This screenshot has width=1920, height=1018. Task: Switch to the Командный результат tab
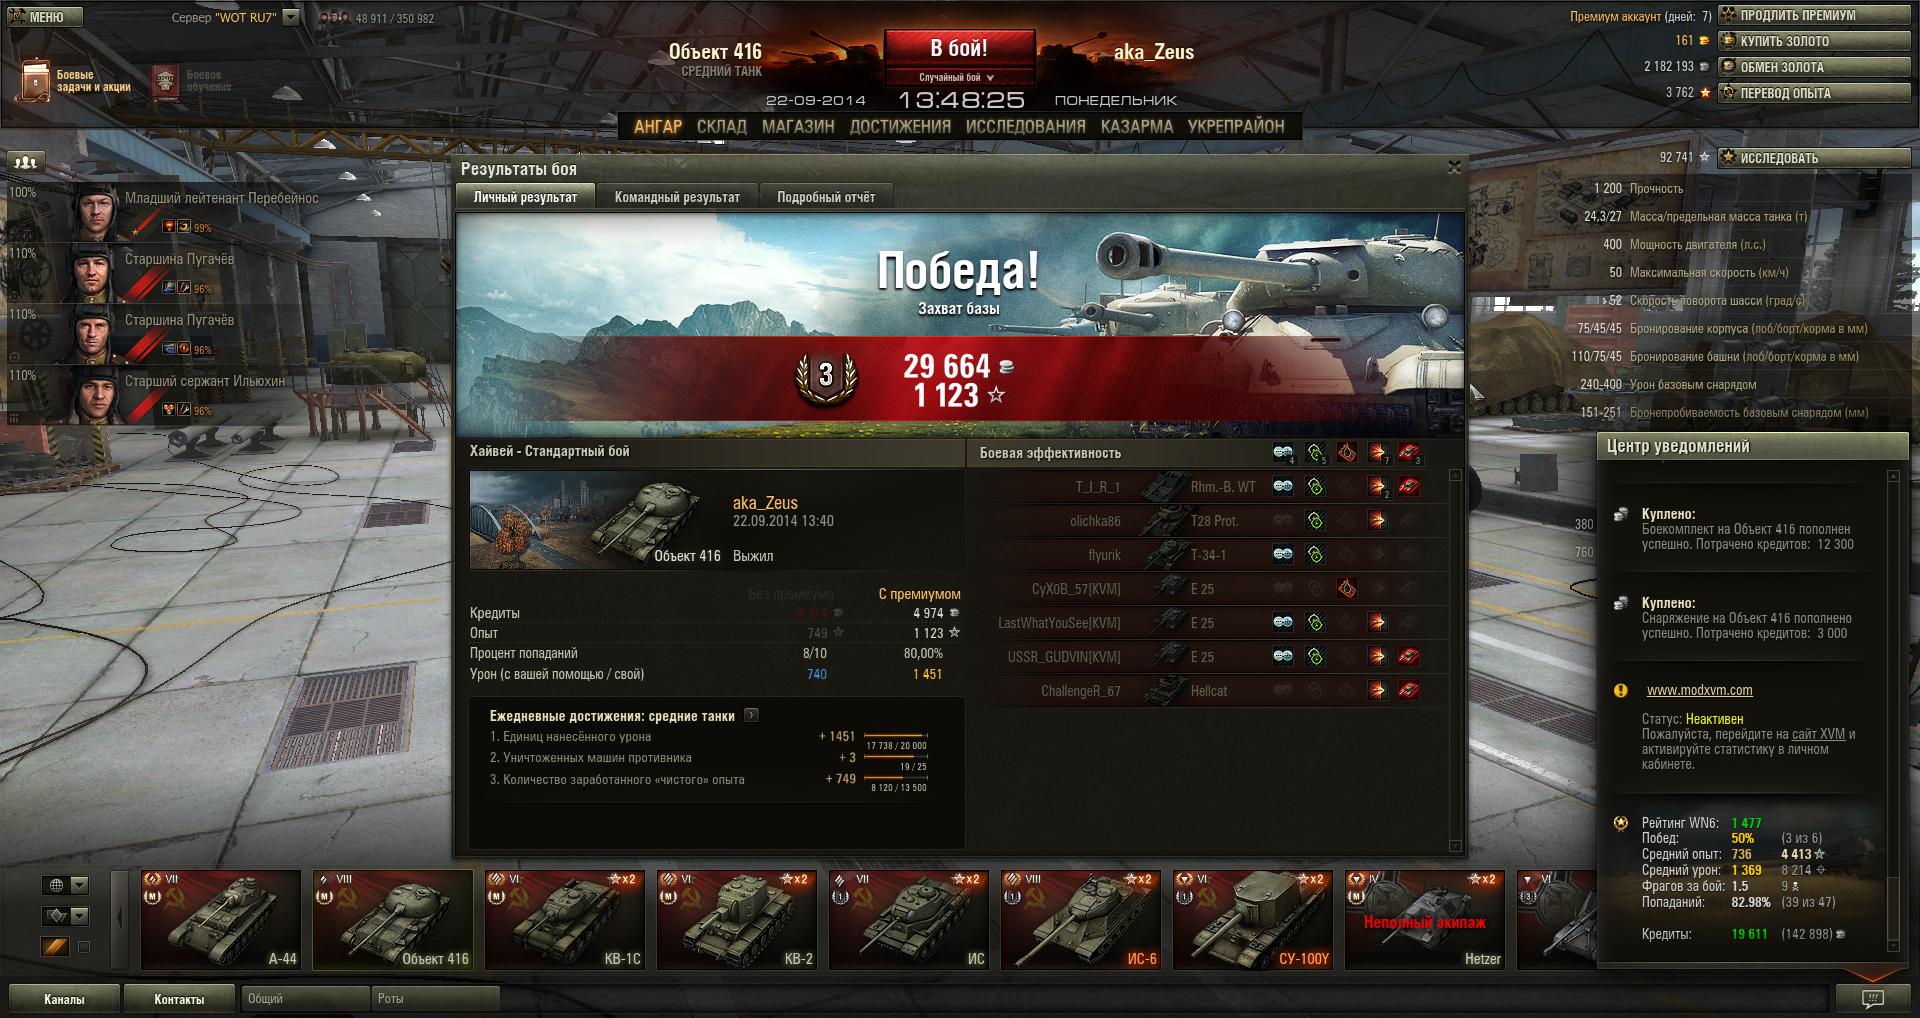pyautogui.click(x=677, y=197)
